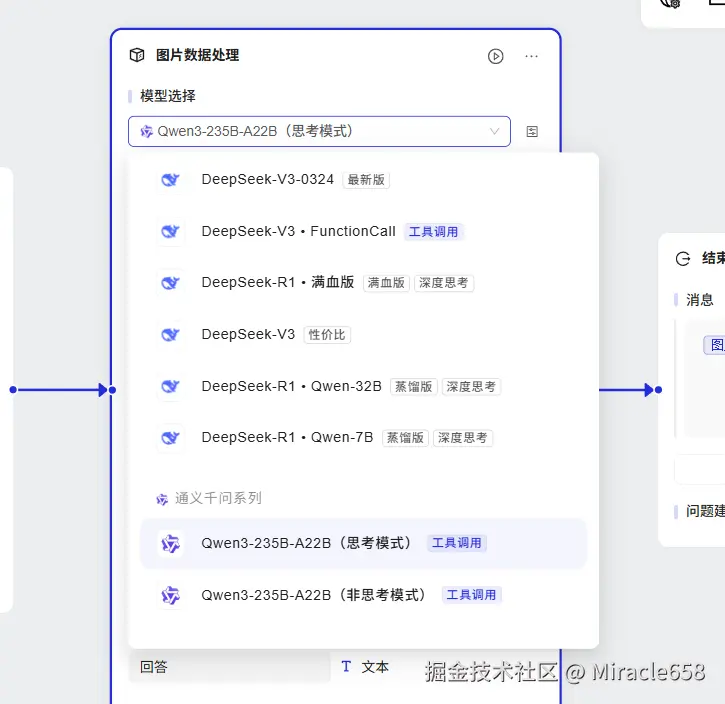Click the DeepSeek whale icon beside DeepSeek-V3-0324
Image resolution: width=725 pixels, height=704 pixels.
(171, 179)
